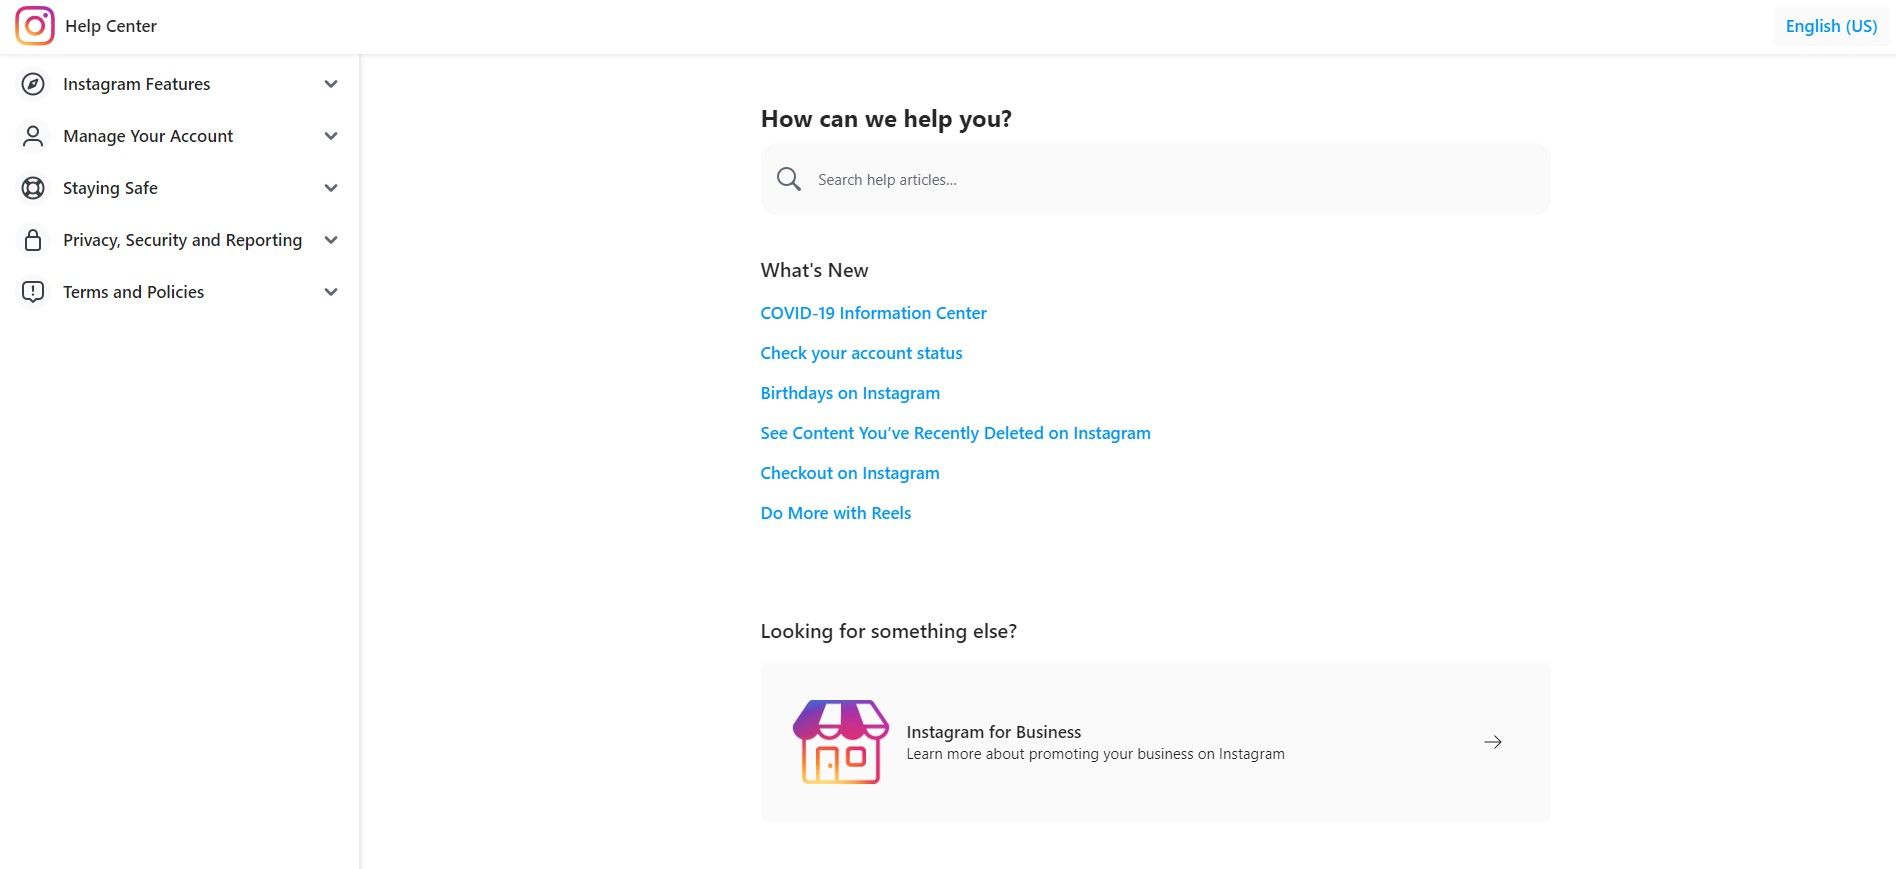Expand the Instagram Features chevron
This screenshot has width=1896, height=869.
(331, 84)
